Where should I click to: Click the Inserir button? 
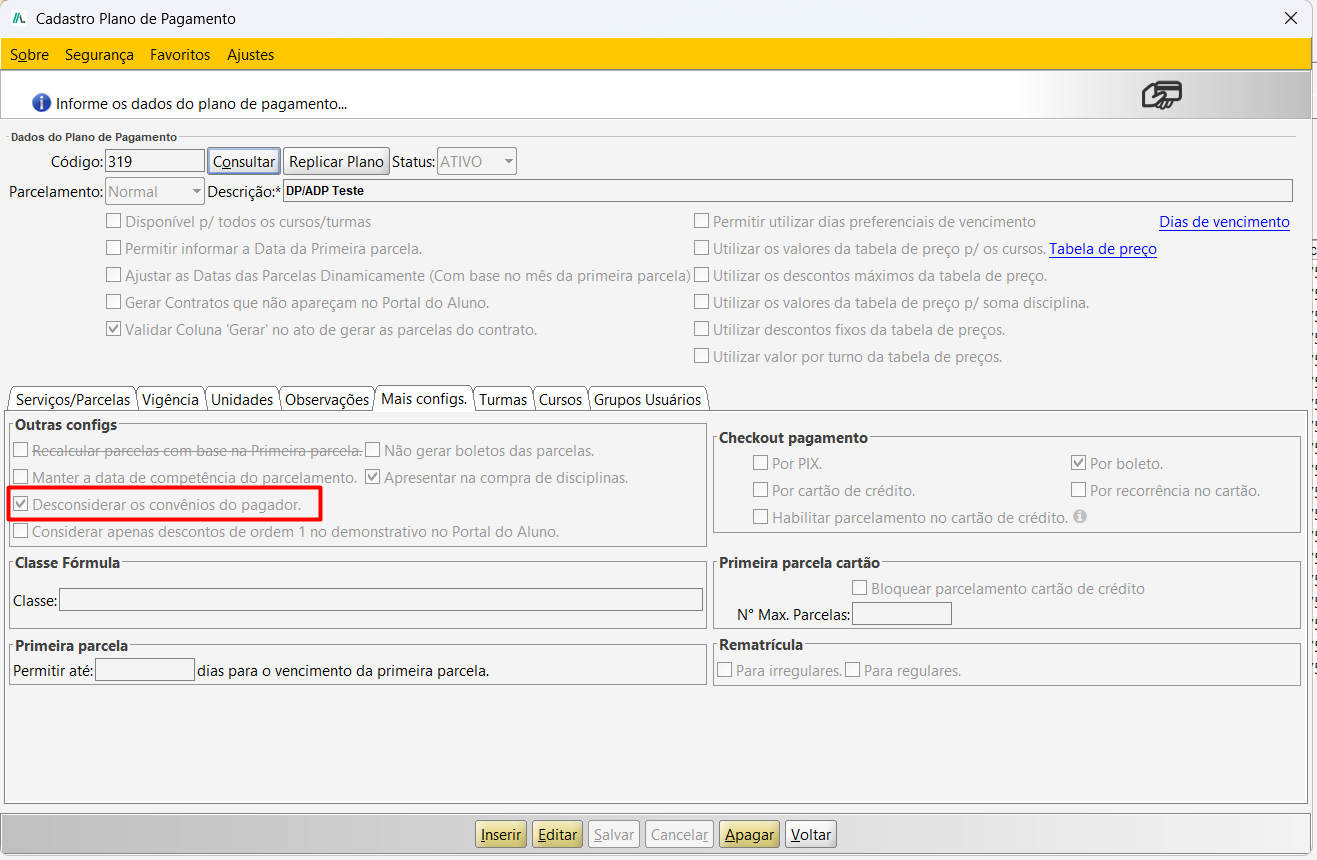click(x=501, y=834)
